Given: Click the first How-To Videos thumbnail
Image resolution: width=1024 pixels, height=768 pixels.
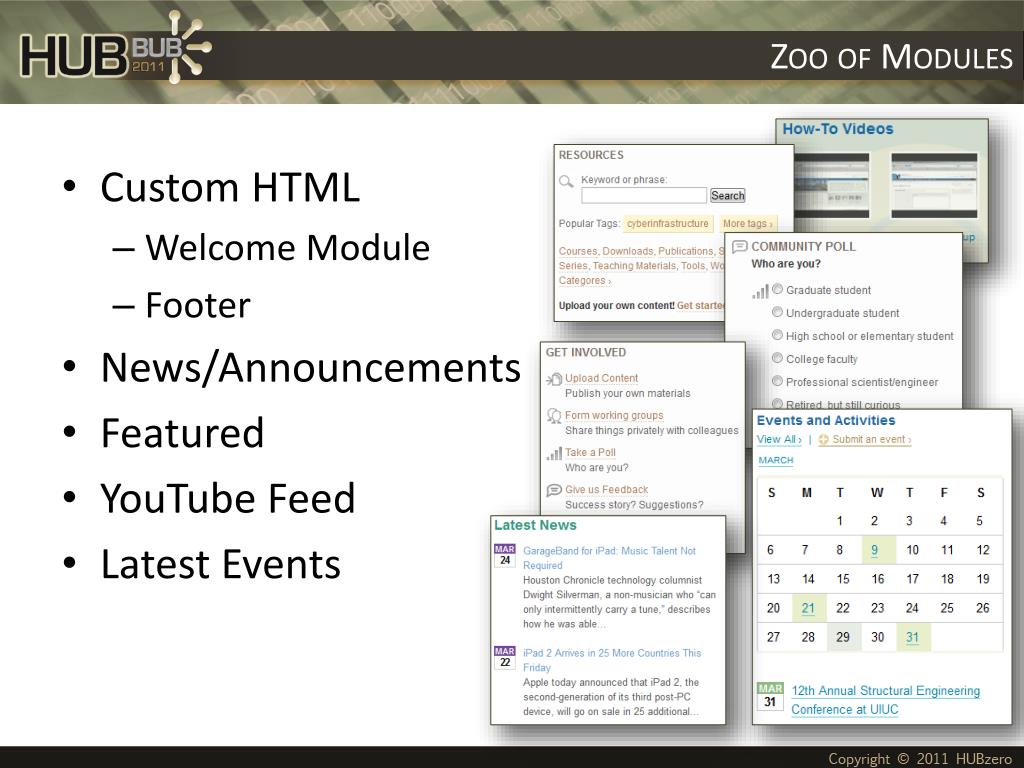Looking at the screenshot, I should (831, 186).
